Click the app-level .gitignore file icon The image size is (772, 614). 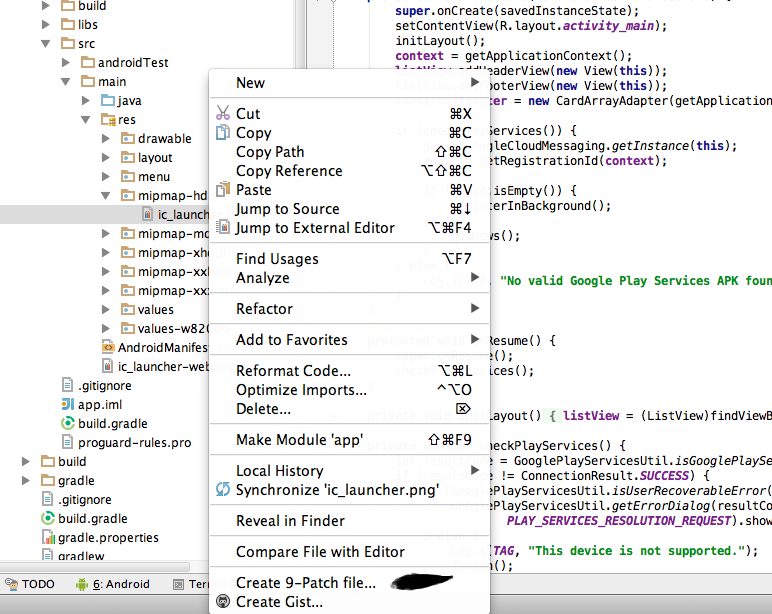67,385
